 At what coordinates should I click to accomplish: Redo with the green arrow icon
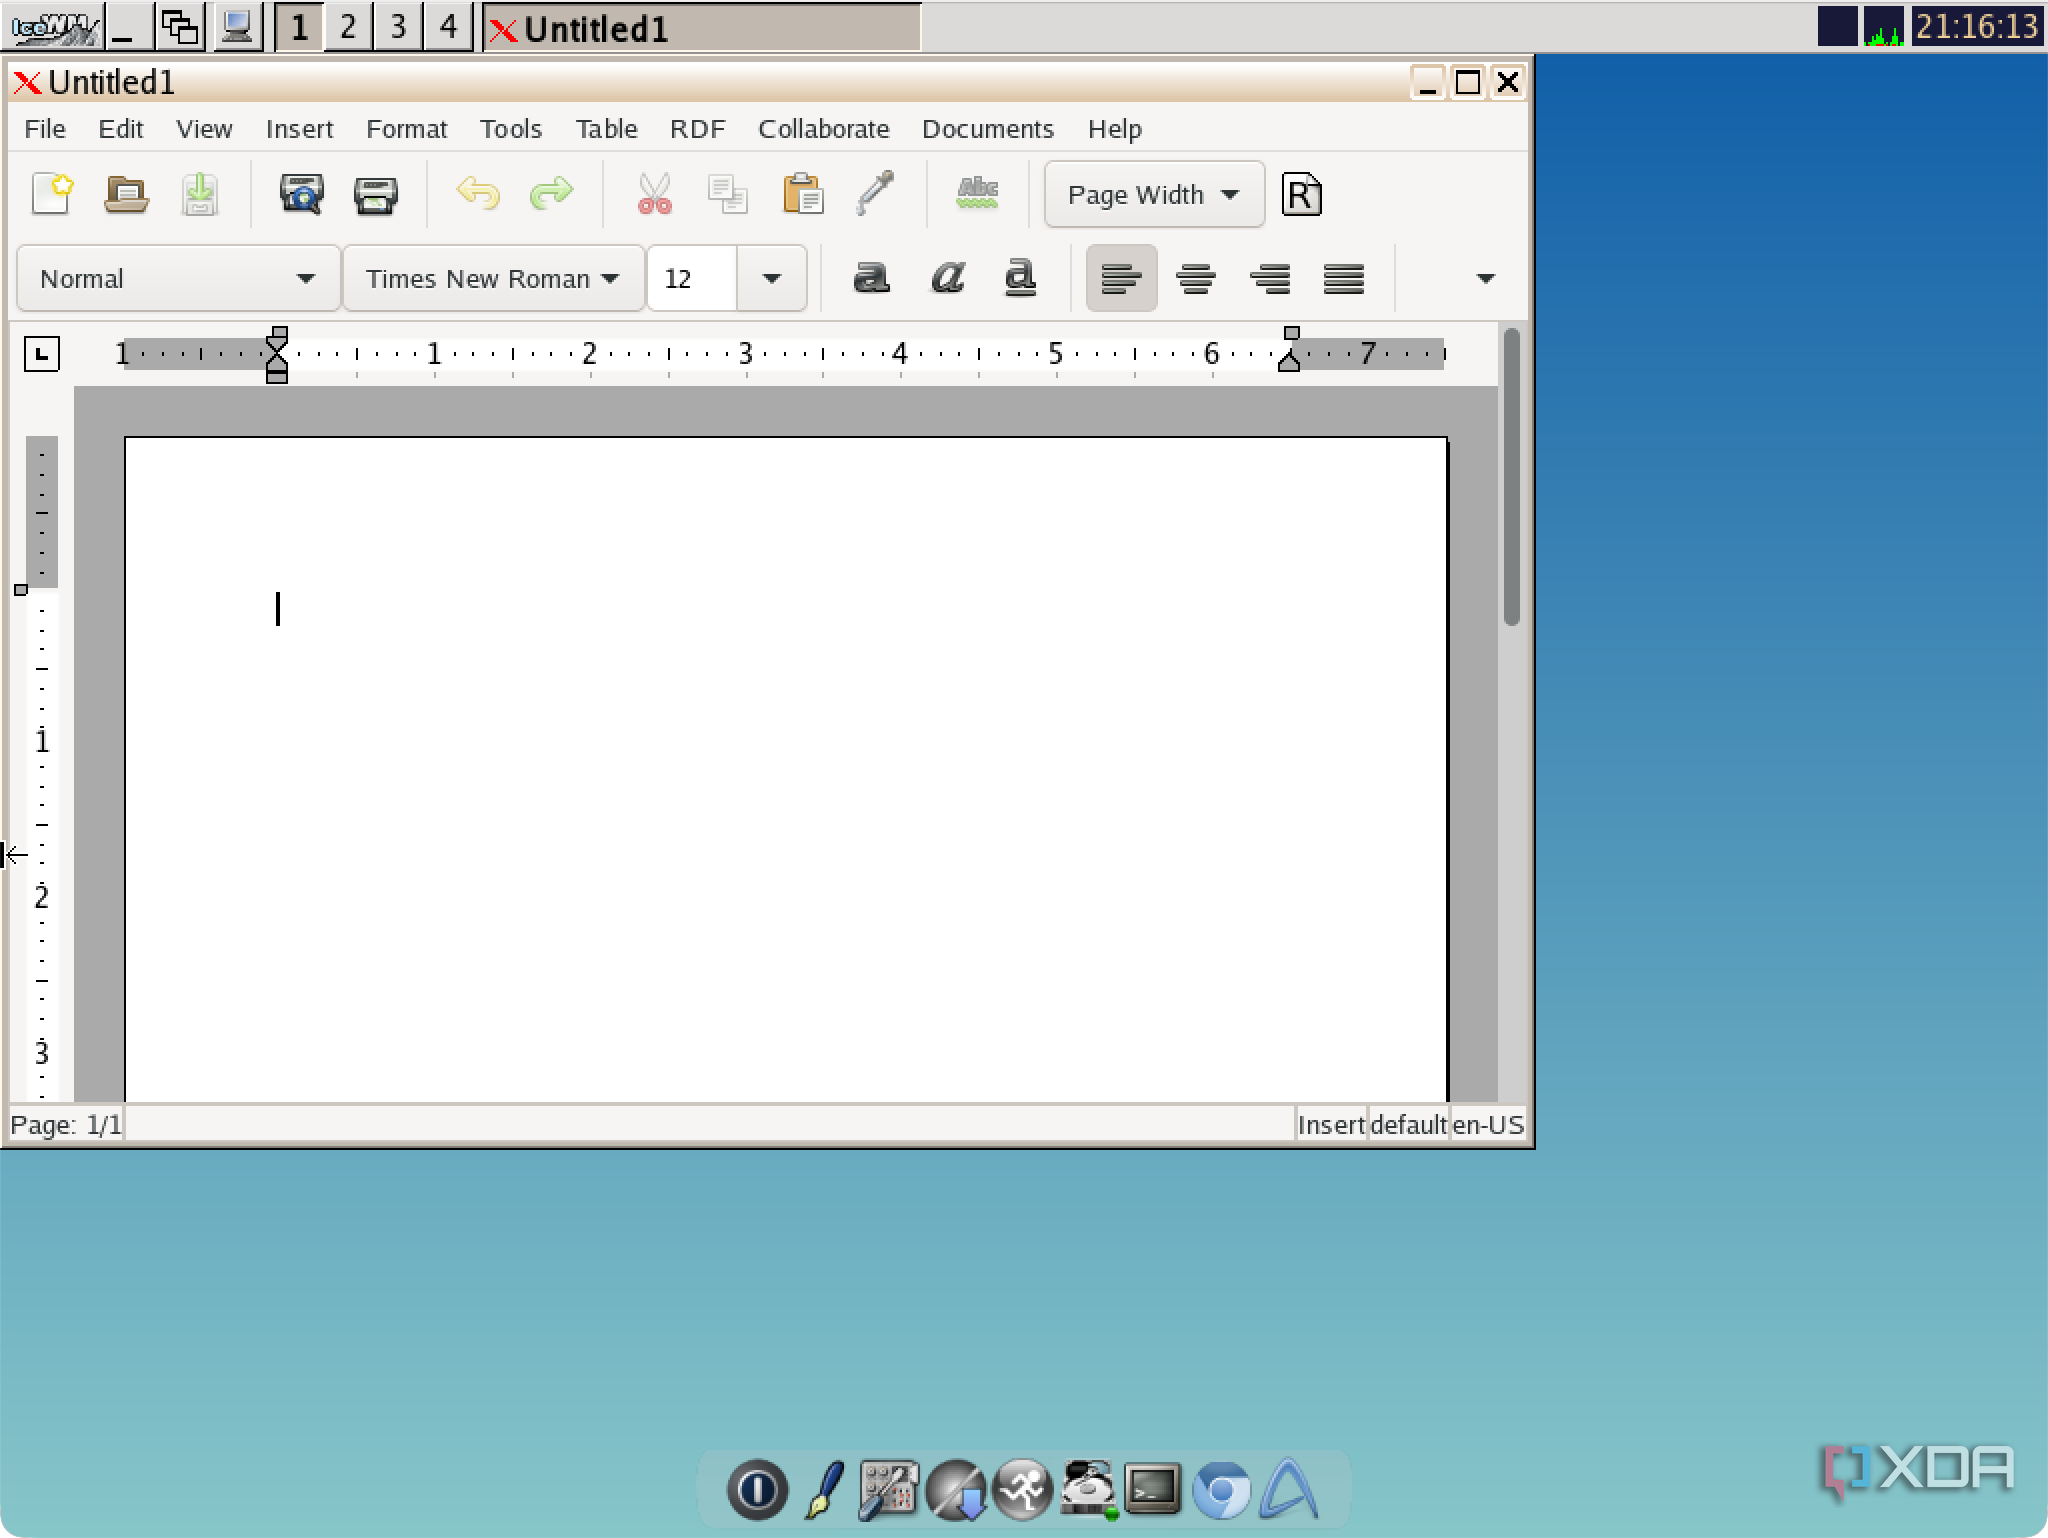[x=551, y=193]
